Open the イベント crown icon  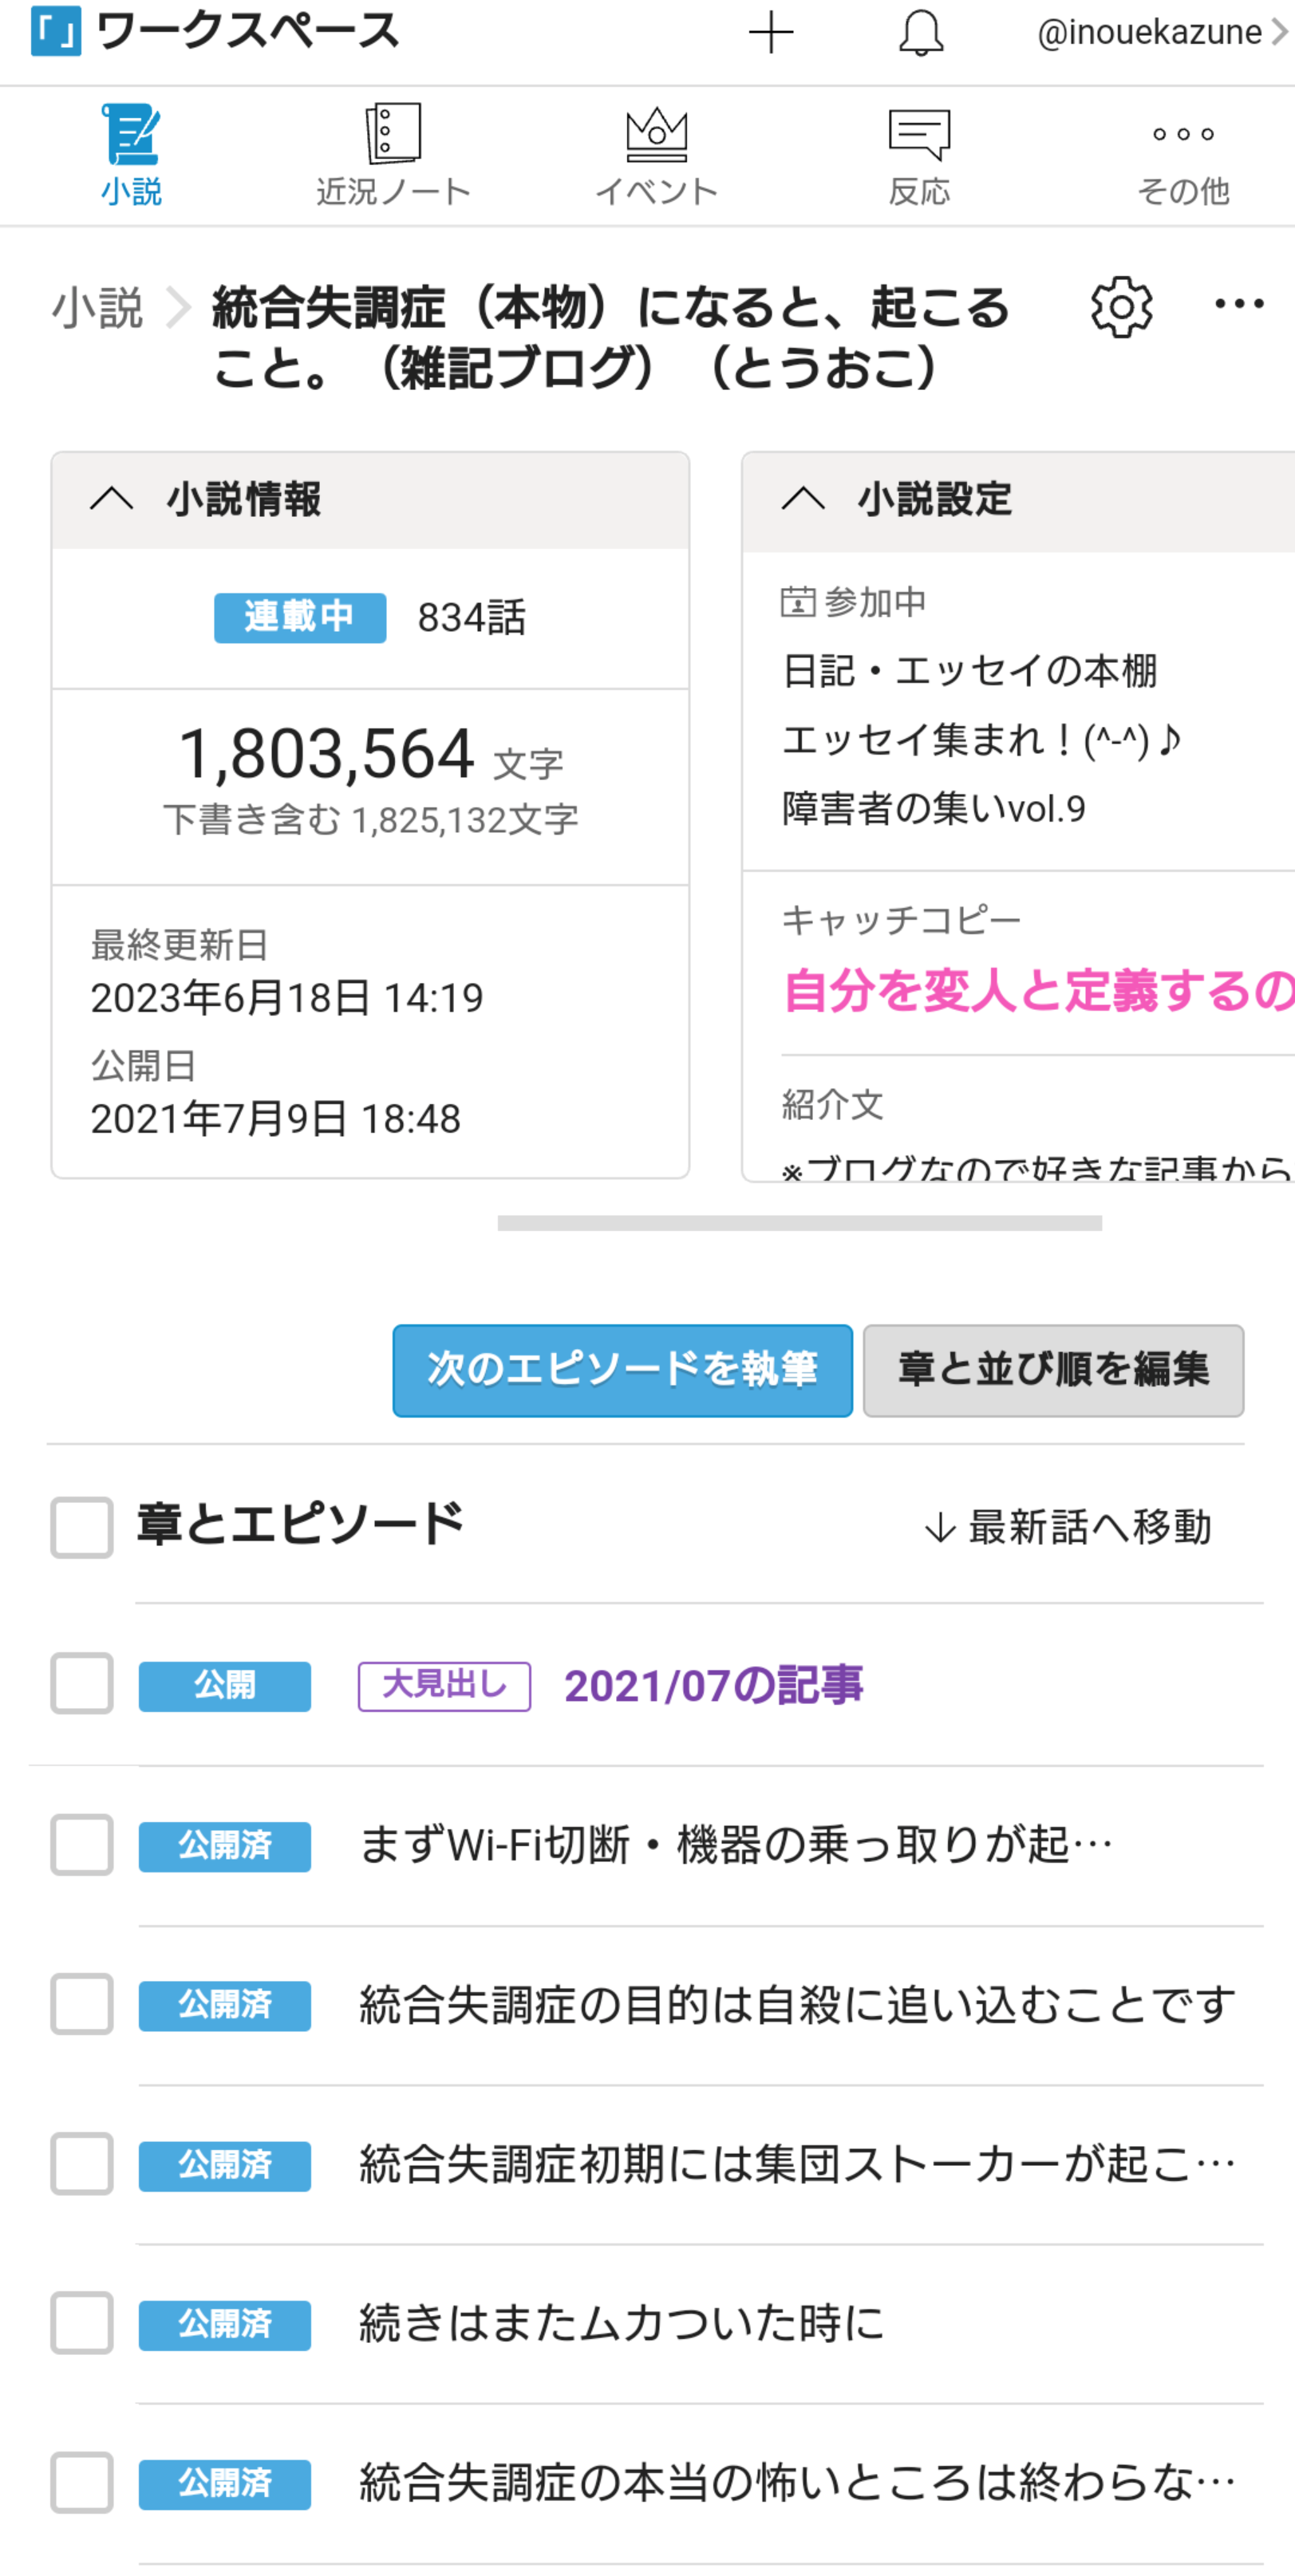pyautogui.click(x=656, y=134)
